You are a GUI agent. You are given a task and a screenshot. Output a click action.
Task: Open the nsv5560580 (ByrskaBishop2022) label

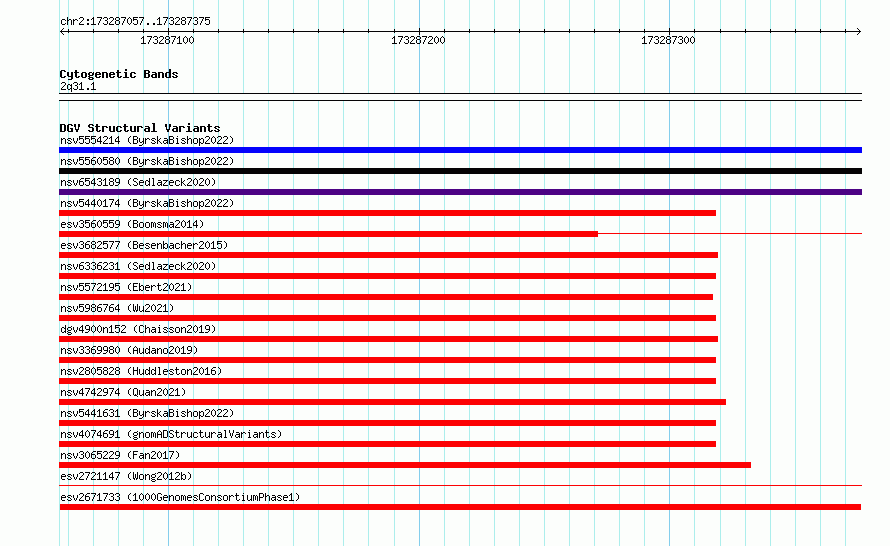click(x=147, y=161)
